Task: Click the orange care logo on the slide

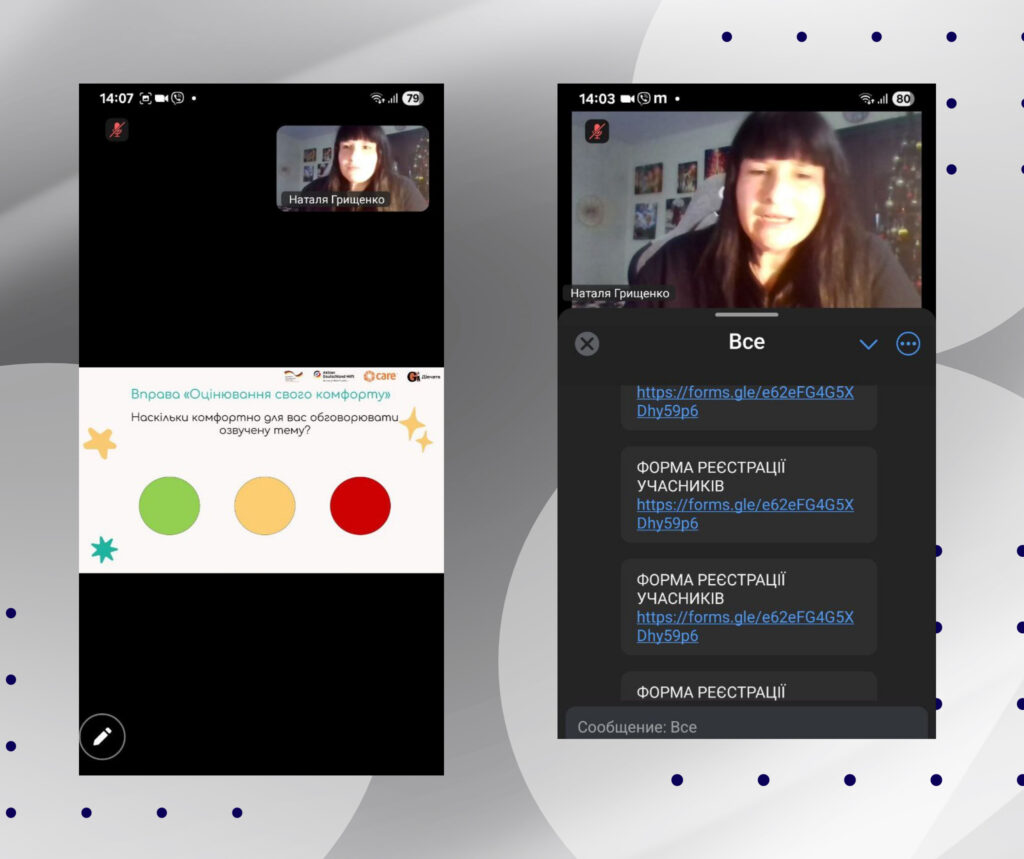Action: click(x=380, y=376)
